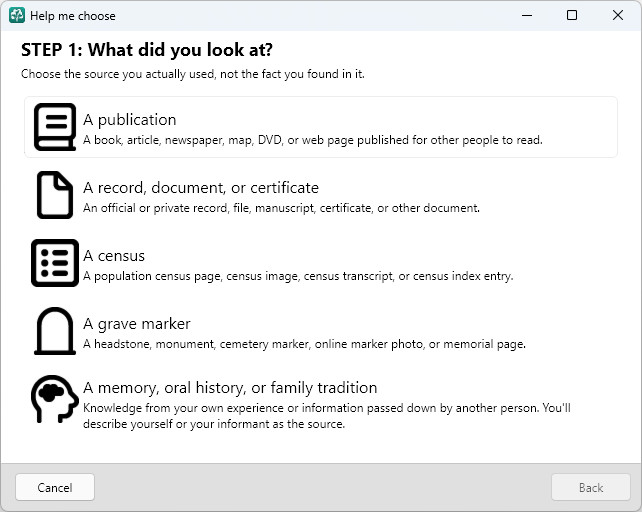Cancel the Help me choose wizard
The width and height of the screenshot is (642, 512).
point(55,487)
